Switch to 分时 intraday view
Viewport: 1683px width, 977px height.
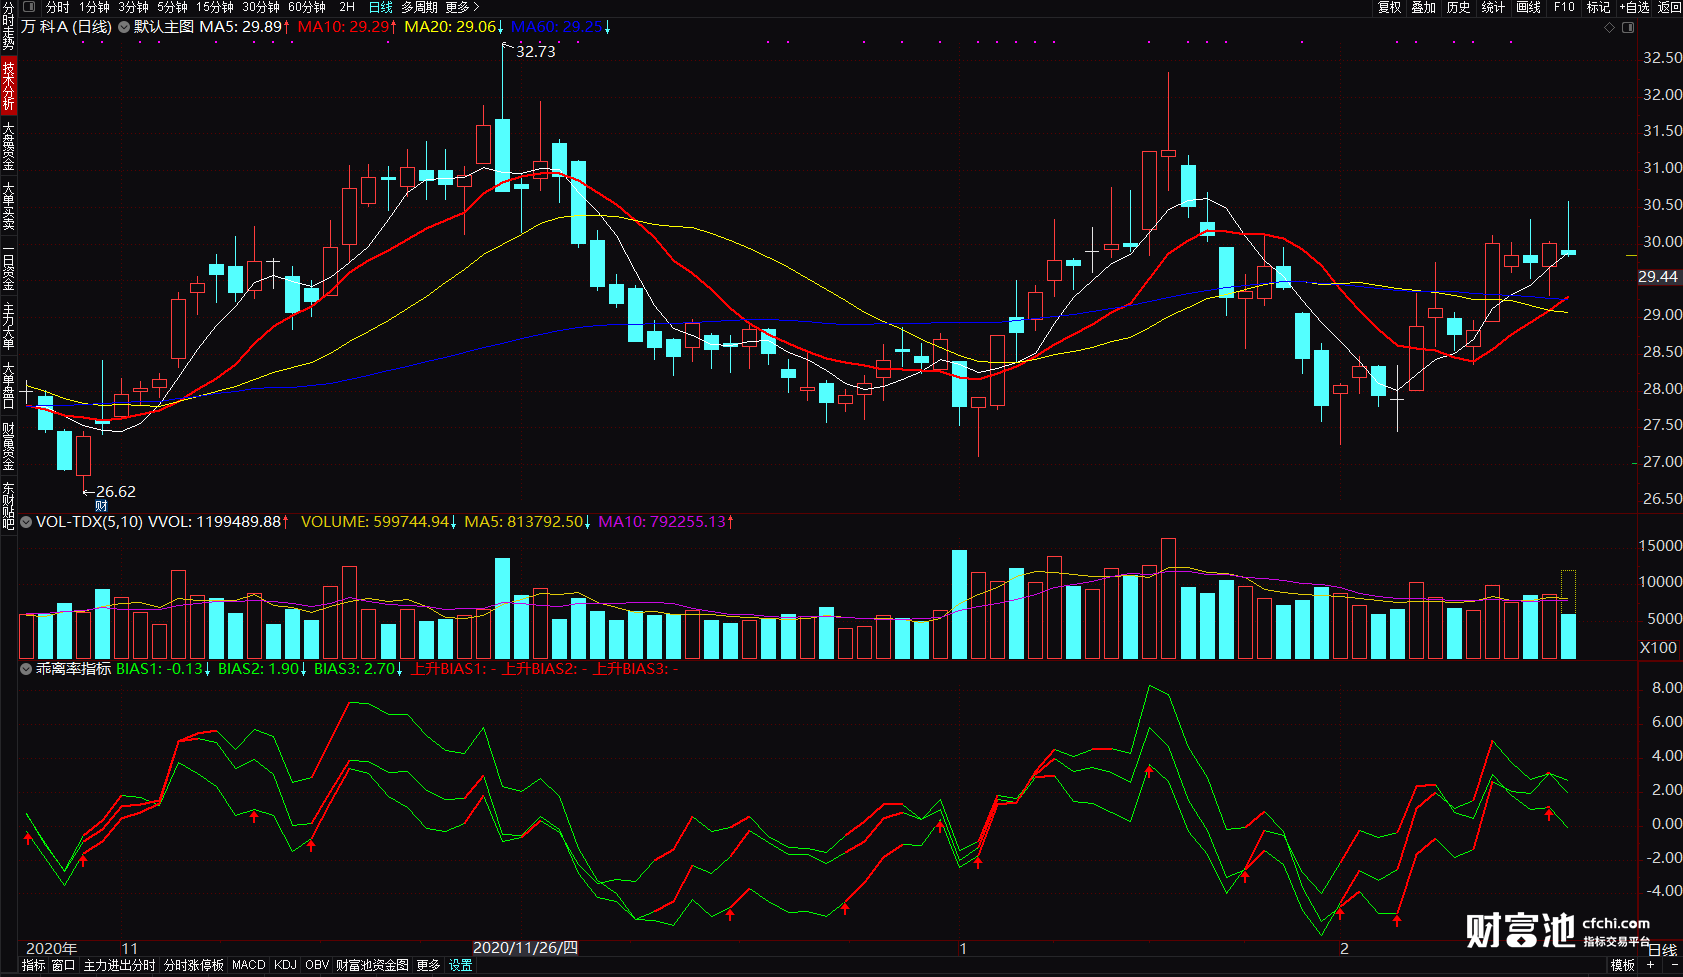(x=57, y=7)
